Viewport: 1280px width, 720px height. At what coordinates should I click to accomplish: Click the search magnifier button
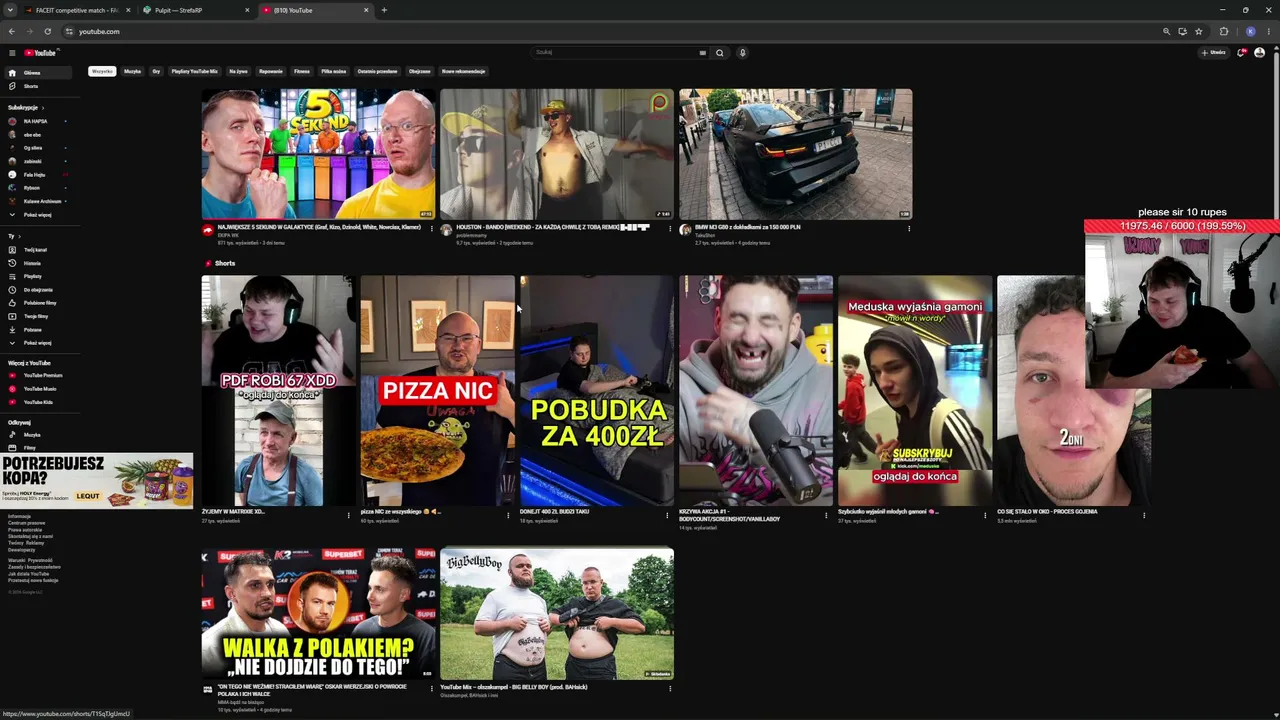[x=719, y=53]
